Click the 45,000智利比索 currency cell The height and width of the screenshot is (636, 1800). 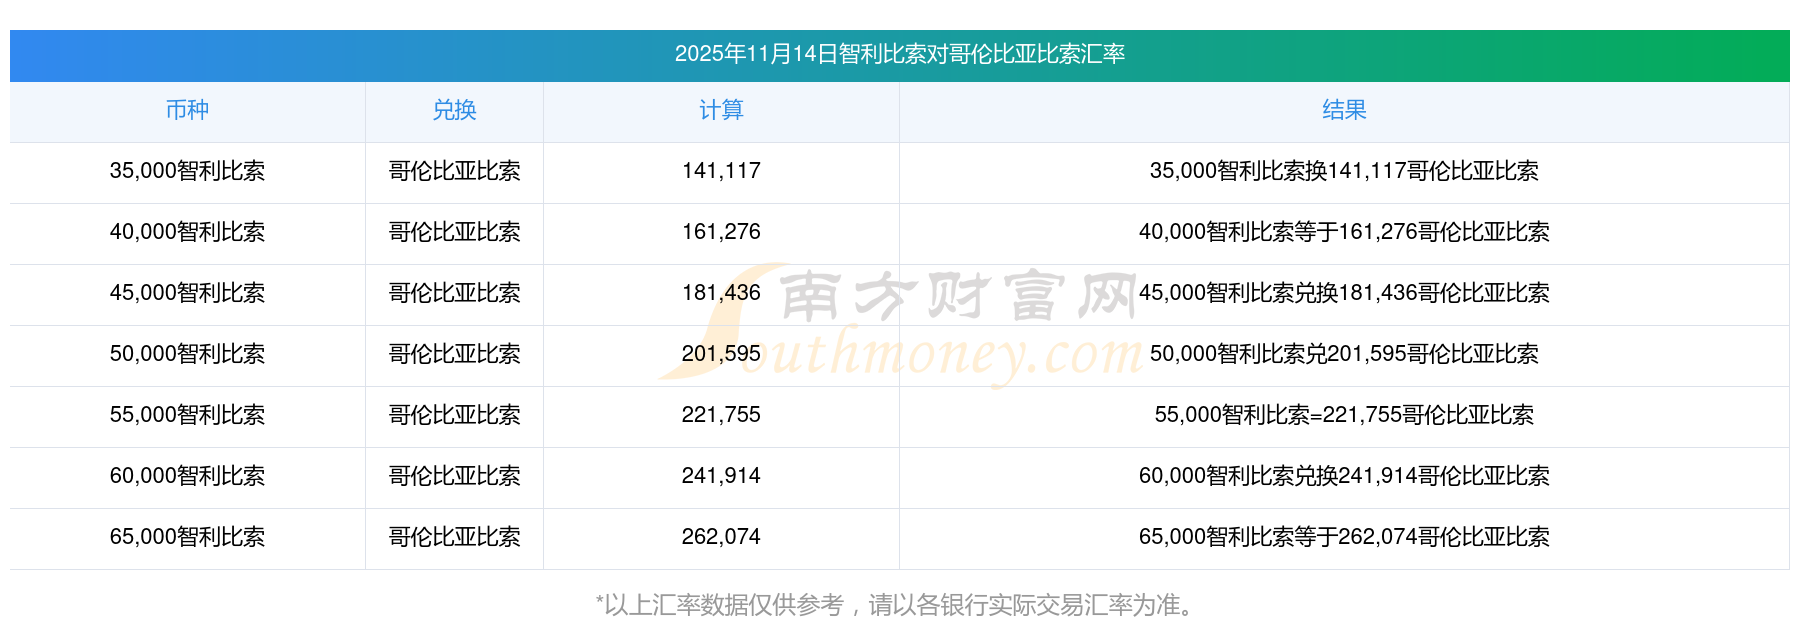(x=187, y=293)
